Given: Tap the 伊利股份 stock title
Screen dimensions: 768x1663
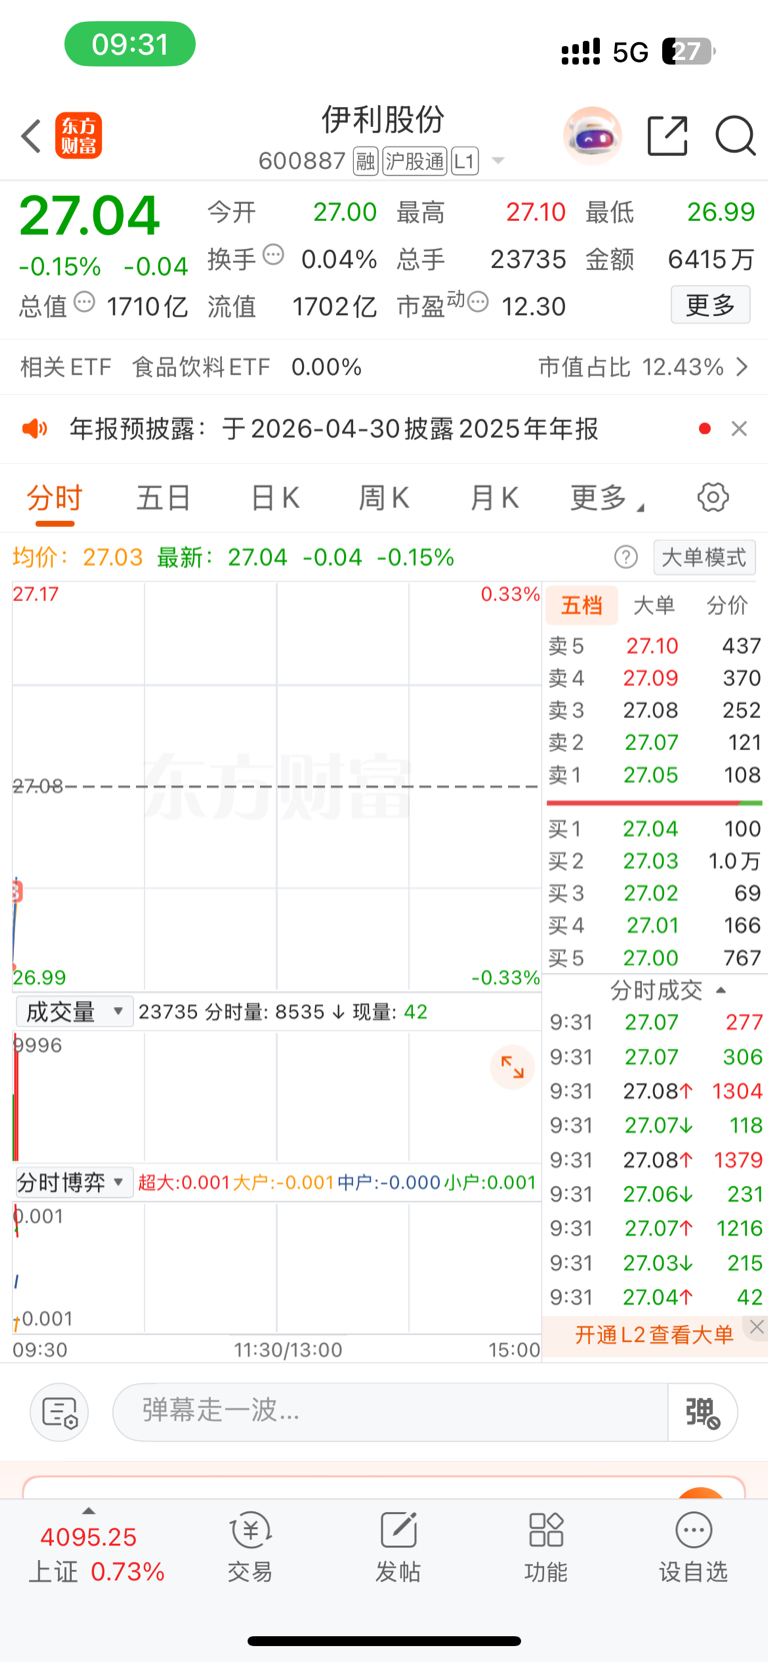Looking at the screenshot, I should [x=383, y=120].
